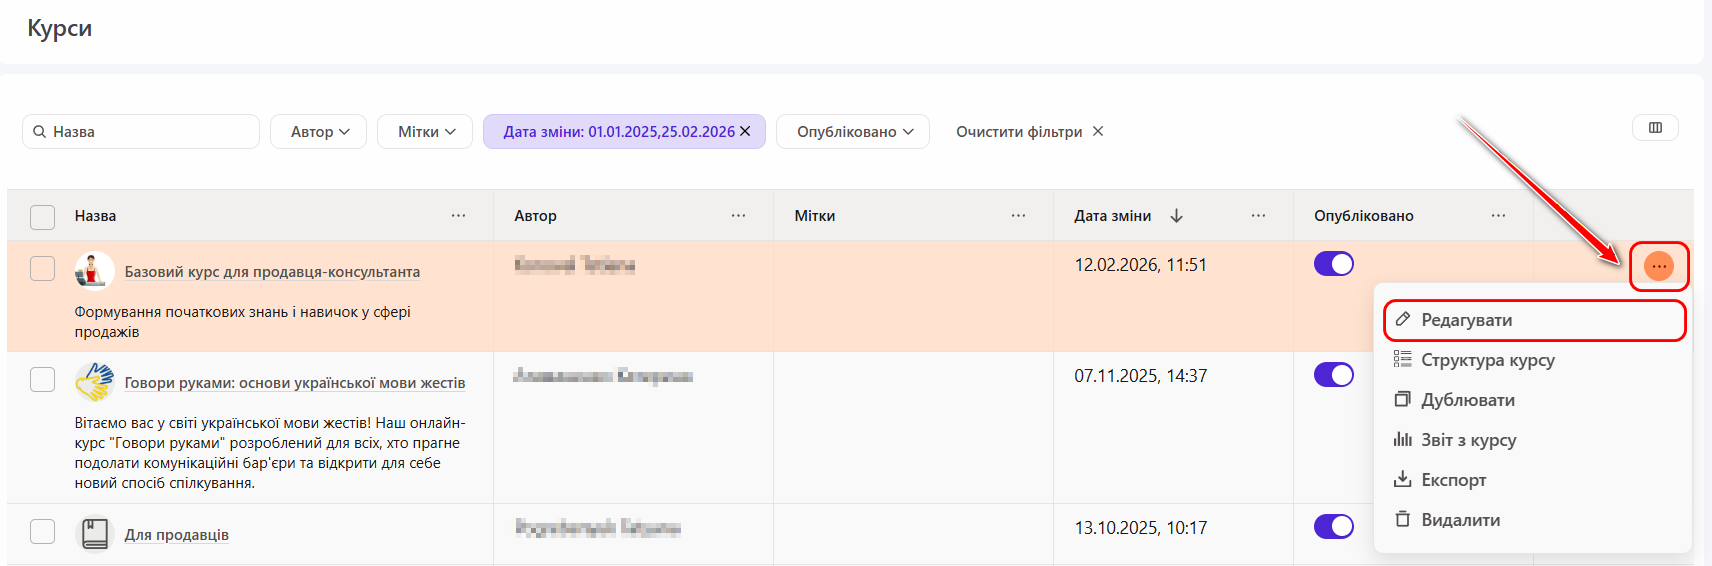Image resolution: width=1712 pixels, height=566 pixels.
Task: Disable published switch for Для продавців course
Action: point(1333,526)
